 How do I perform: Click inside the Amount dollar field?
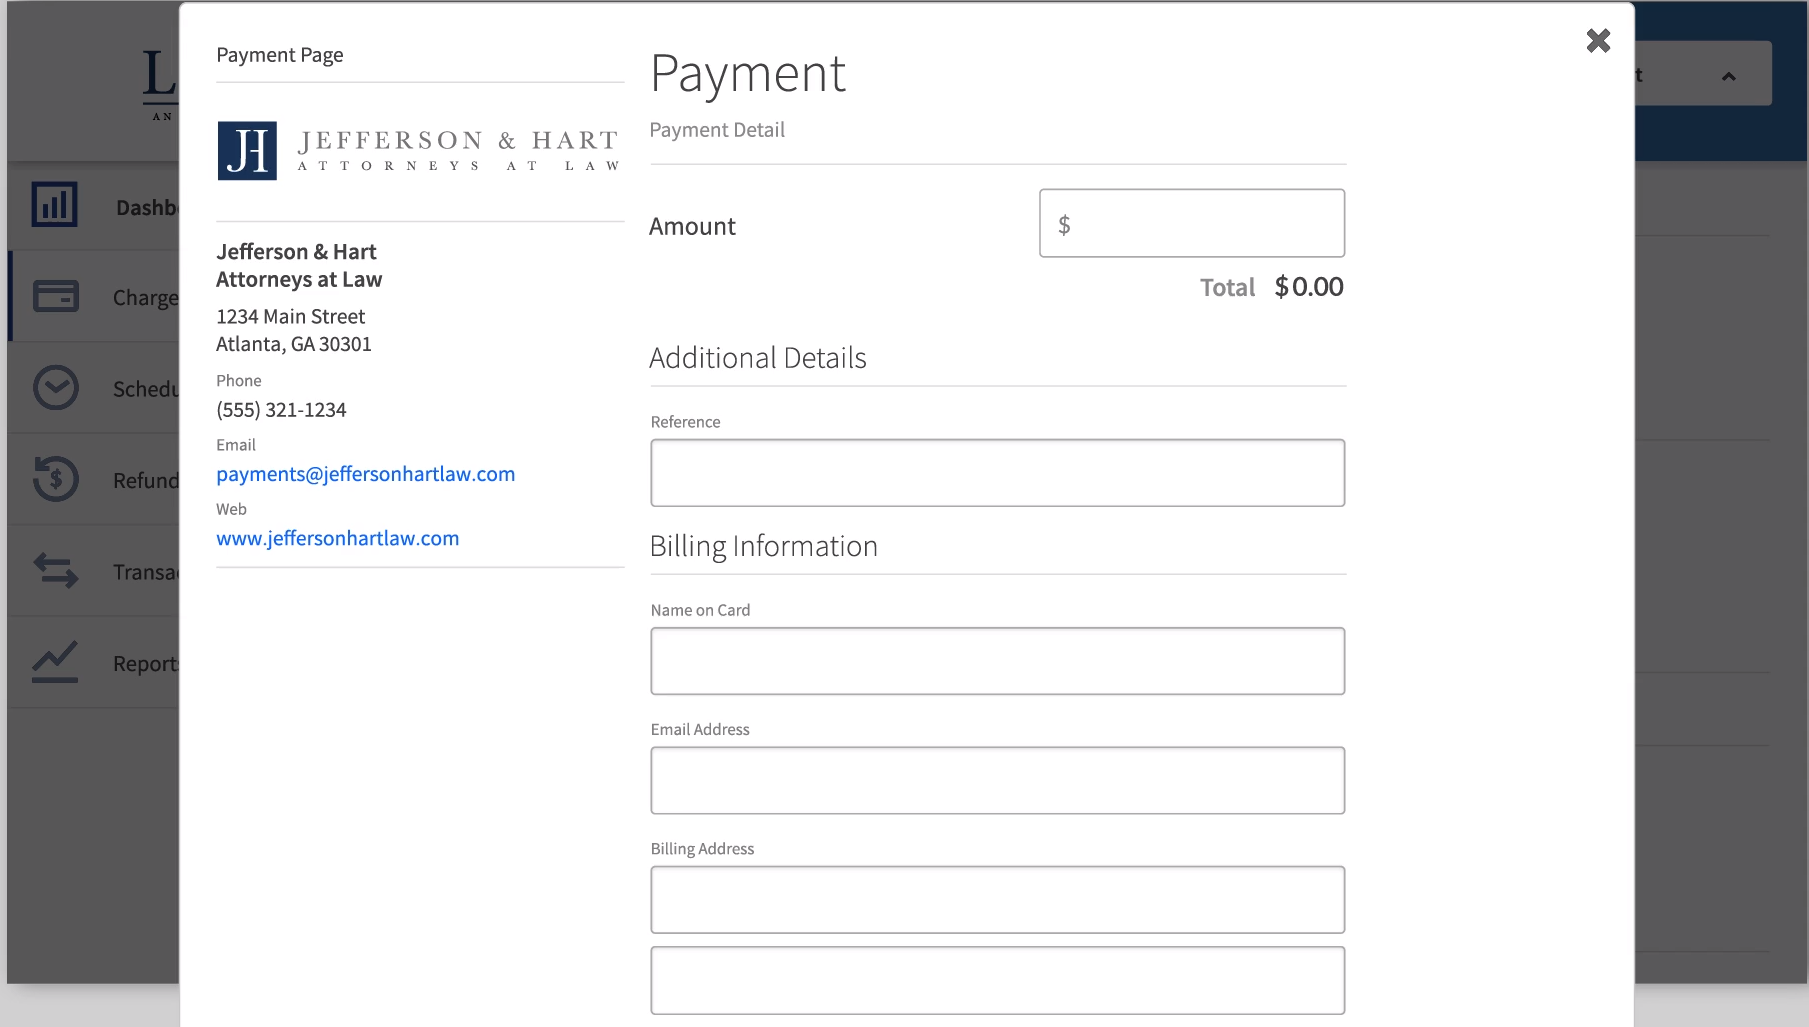1191,222
